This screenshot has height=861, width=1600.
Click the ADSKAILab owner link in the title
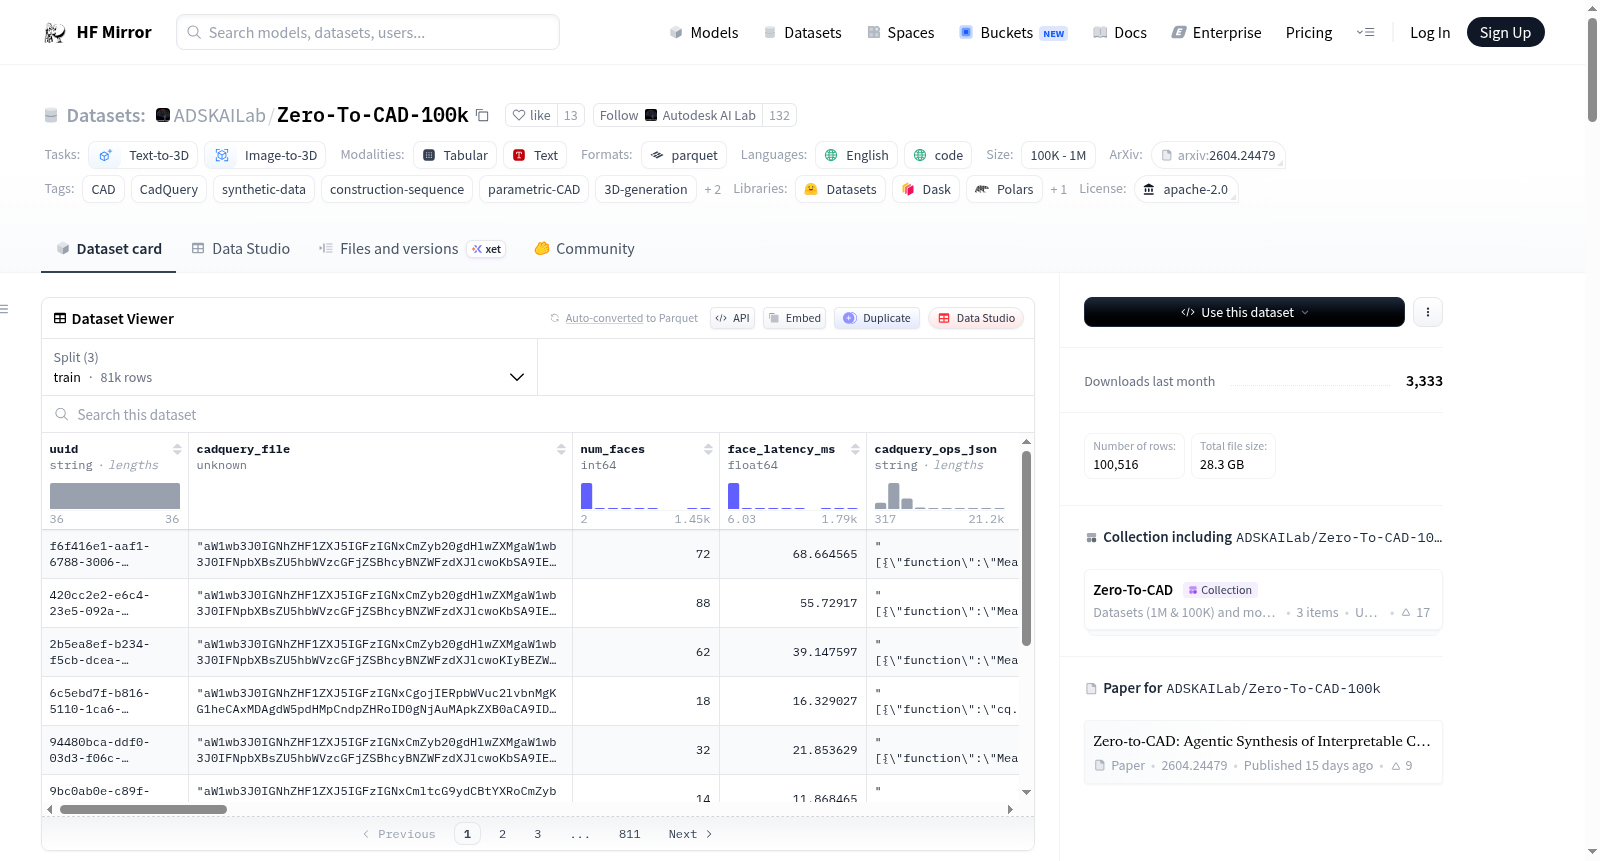point(220,115)
